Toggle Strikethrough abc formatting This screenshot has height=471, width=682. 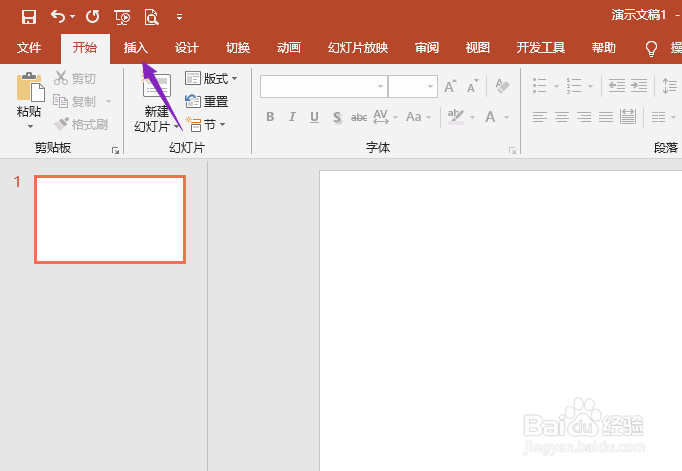coord(359,117)
